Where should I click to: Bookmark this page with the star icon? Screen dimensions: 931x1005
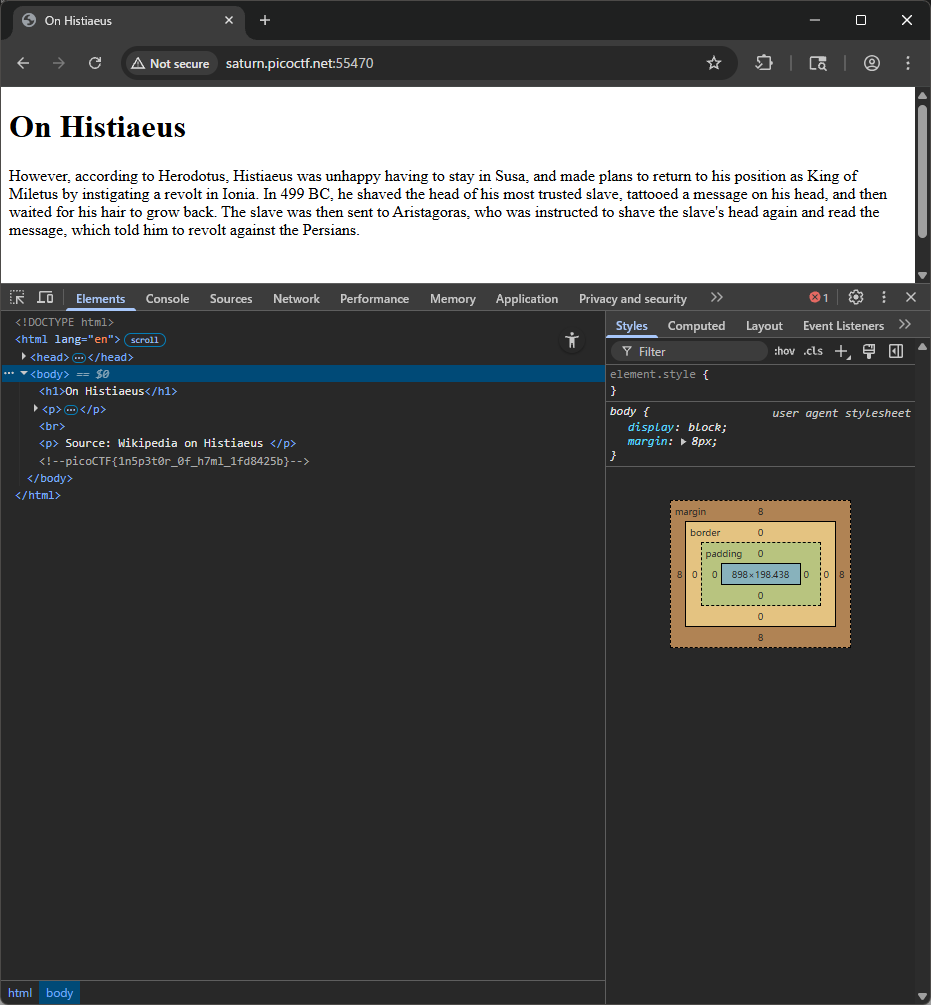tap(714, 63)
